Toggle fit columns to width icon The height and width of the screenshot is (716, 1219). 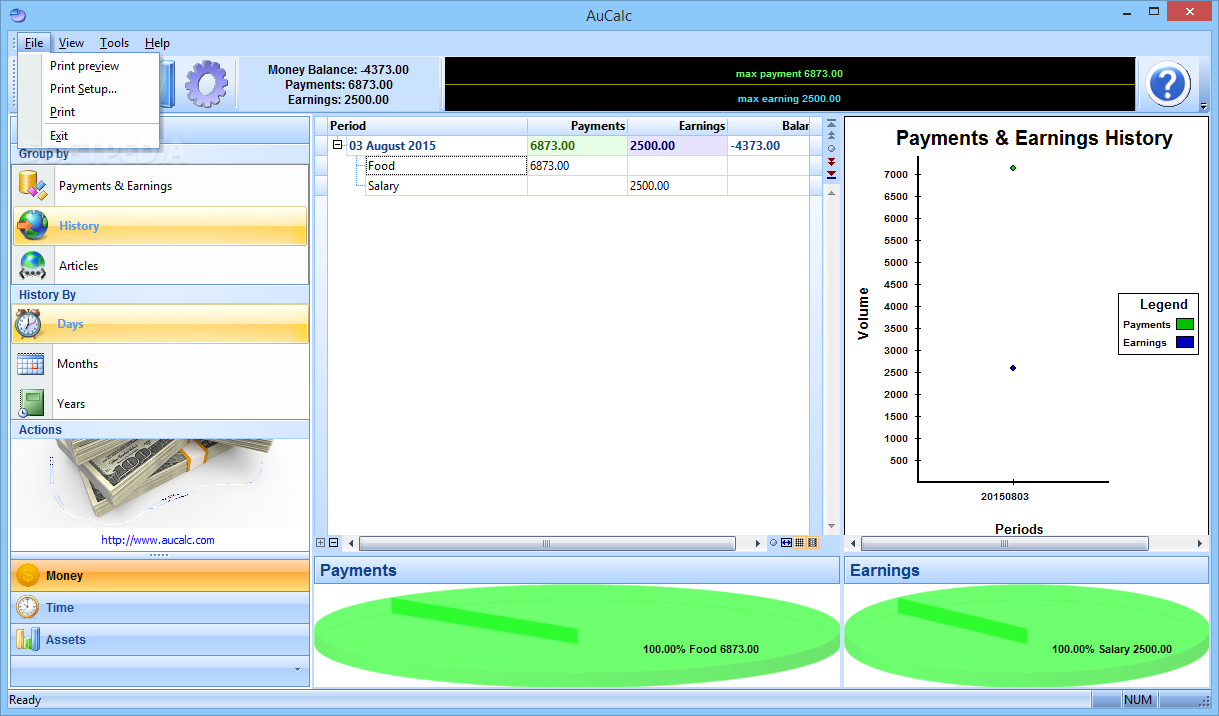click(786, 543)
